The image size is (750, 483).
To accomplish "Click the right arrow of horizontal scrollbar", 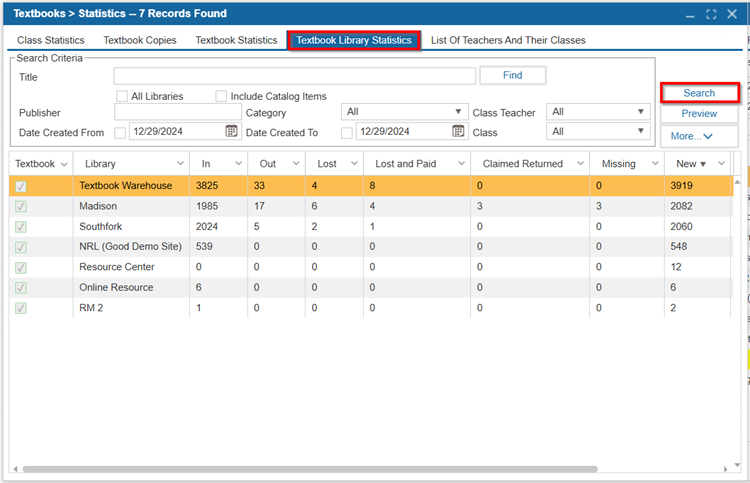I will coord(726,469).
